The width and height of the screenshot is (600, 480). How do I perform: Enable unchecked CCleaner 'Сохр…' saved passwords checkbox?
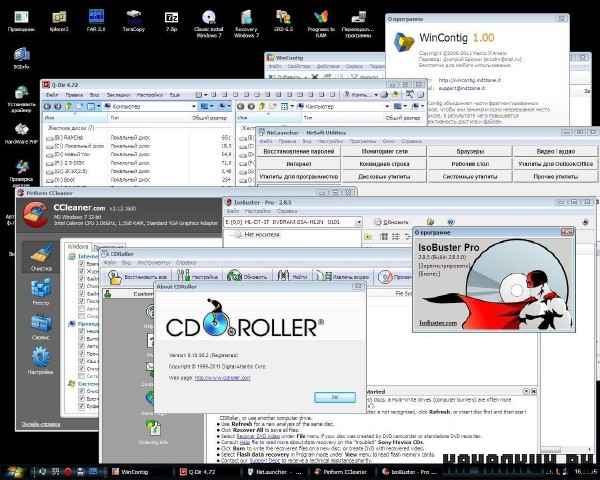click(82, 316)
